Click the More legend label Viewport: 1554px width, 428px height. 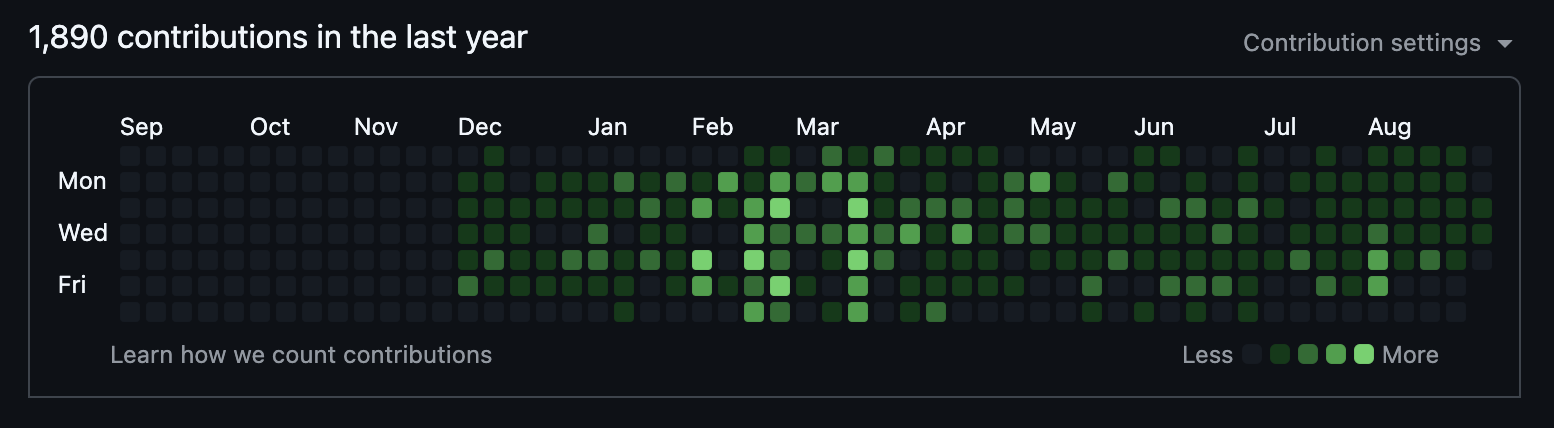click(1410, 355)
